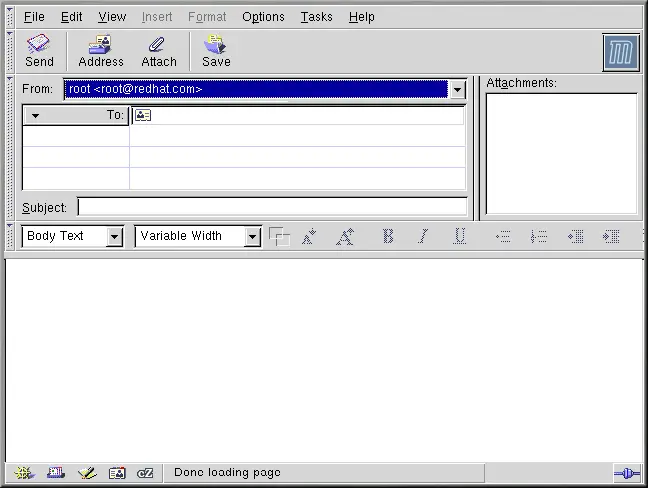Expand the From account dropdown
This screenshot has width=648, height=488.
coord(457,90)
